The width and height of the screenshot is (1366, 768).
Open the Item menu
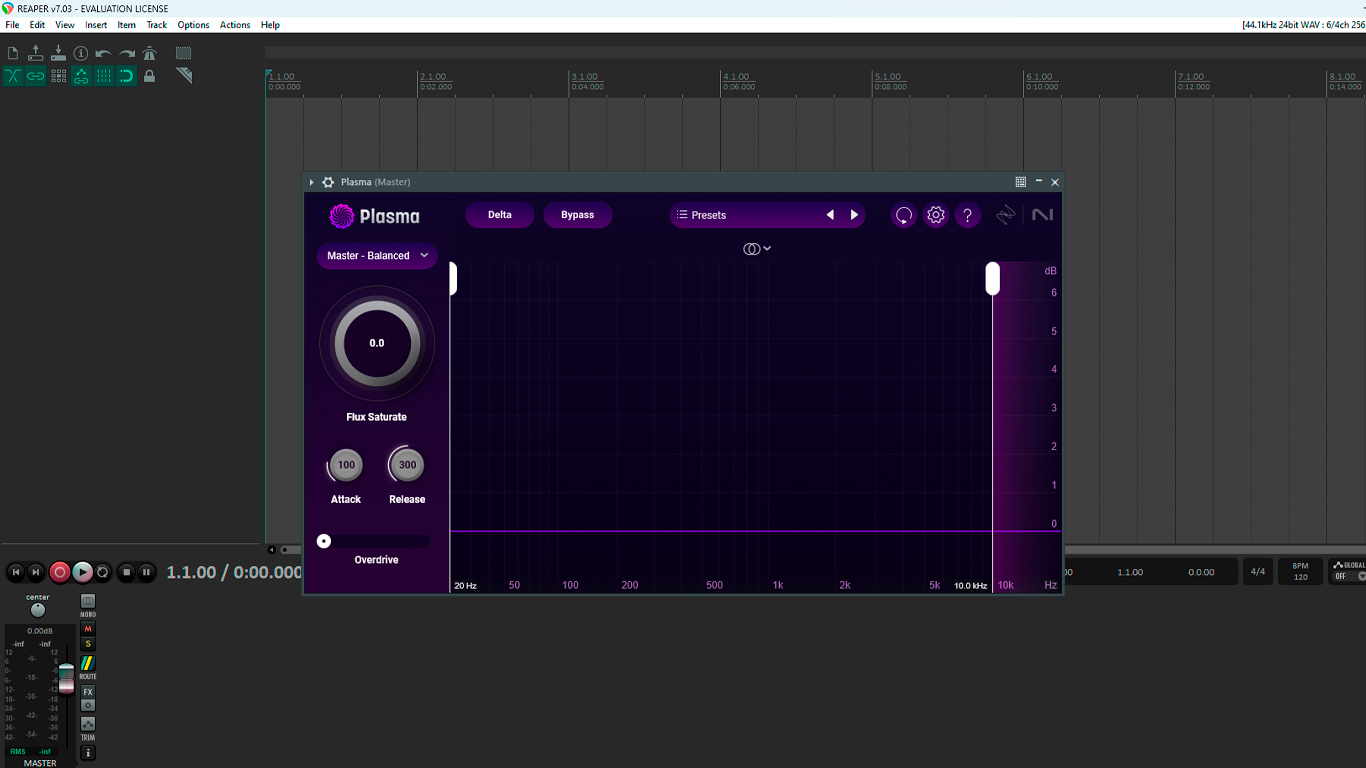(x=127, y=25)
